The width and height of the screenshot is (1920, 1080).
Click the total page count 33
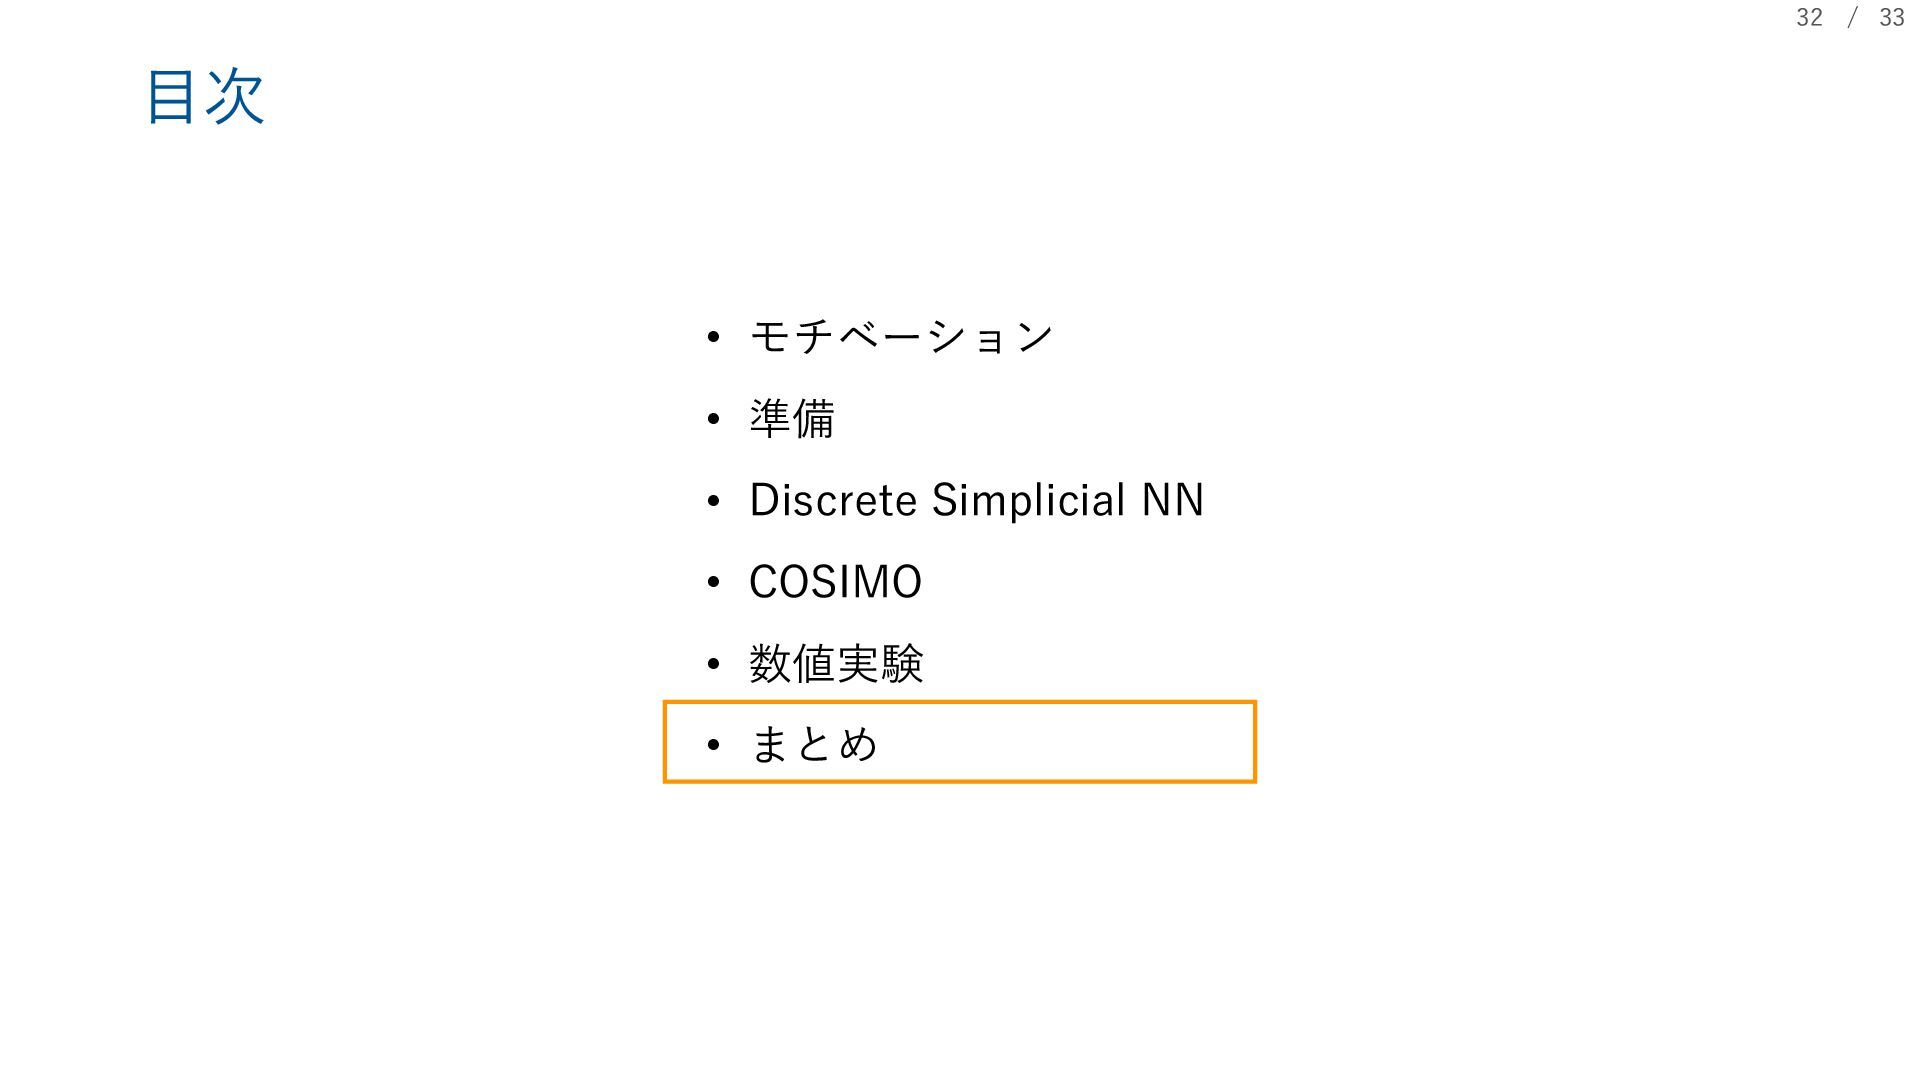tap(1891, 18)
